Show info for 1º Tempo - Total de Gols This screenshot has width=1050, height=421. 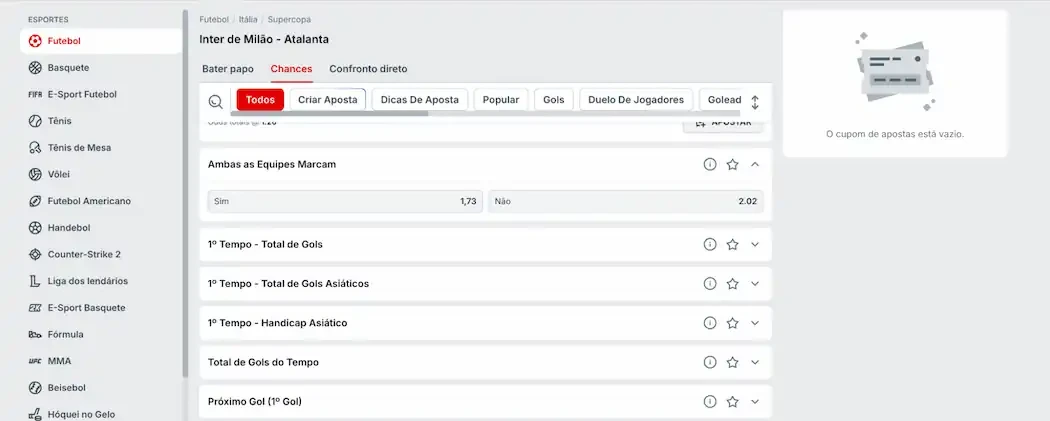710,244
